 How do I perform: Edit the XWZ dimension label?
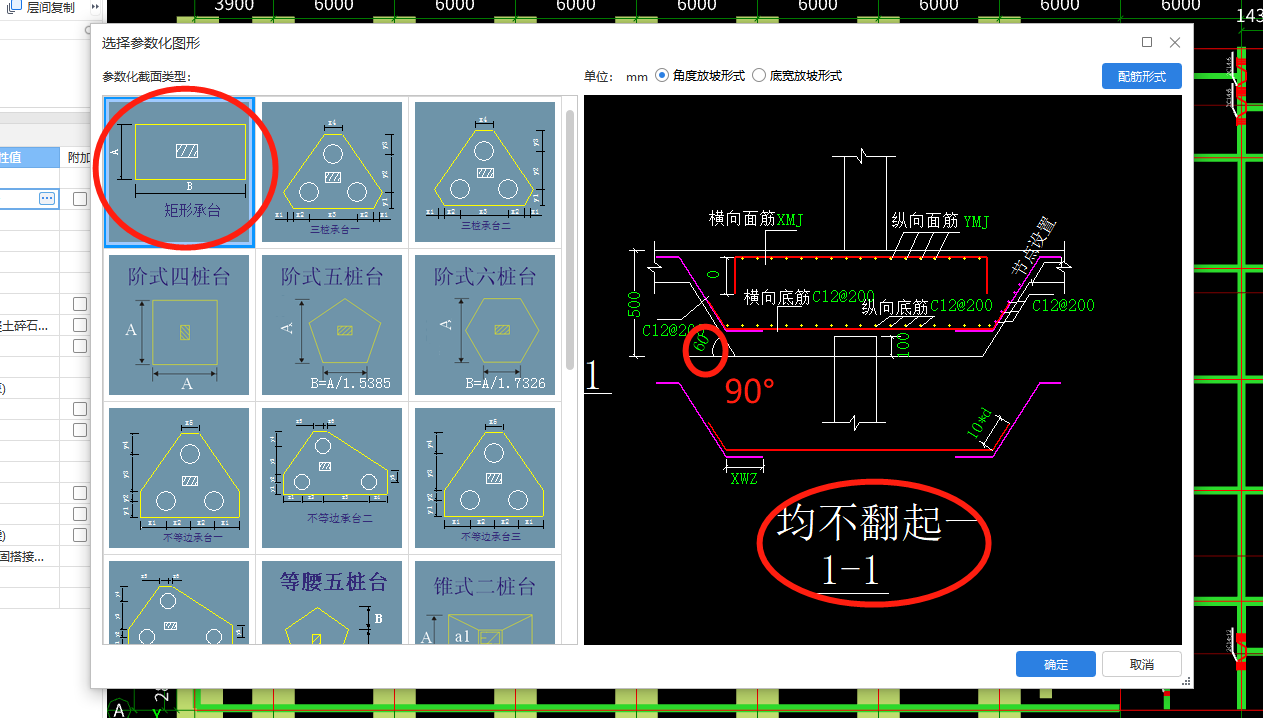744,478
